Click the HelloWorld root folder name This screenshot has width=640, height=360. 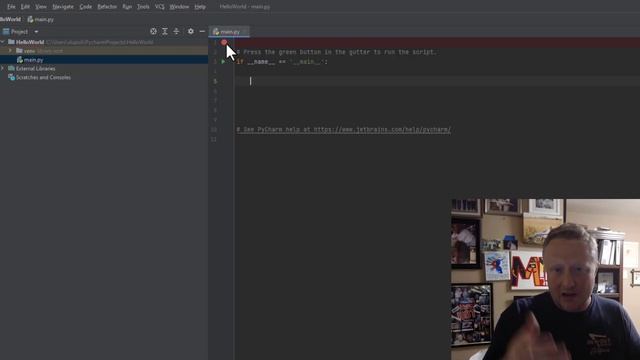pos(30,42)
